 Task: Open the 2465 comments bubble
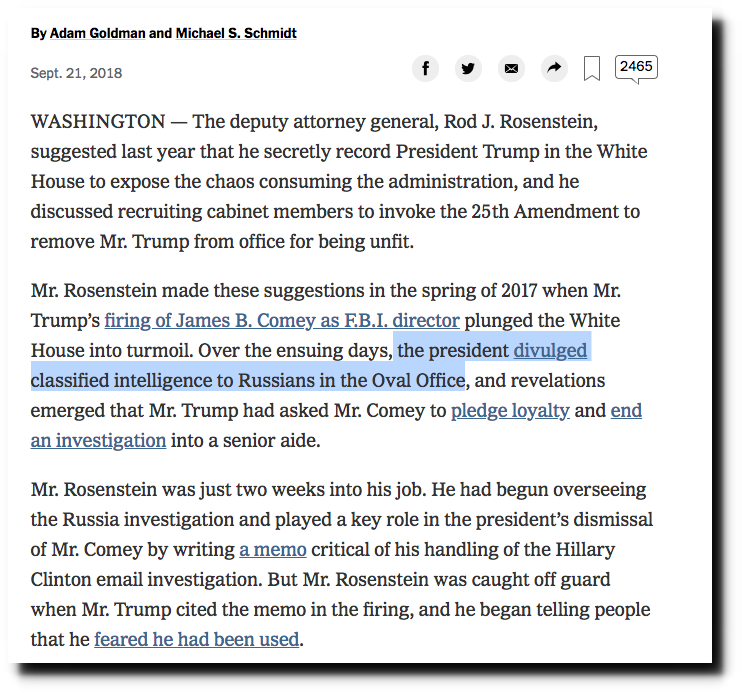pos(636,68)
